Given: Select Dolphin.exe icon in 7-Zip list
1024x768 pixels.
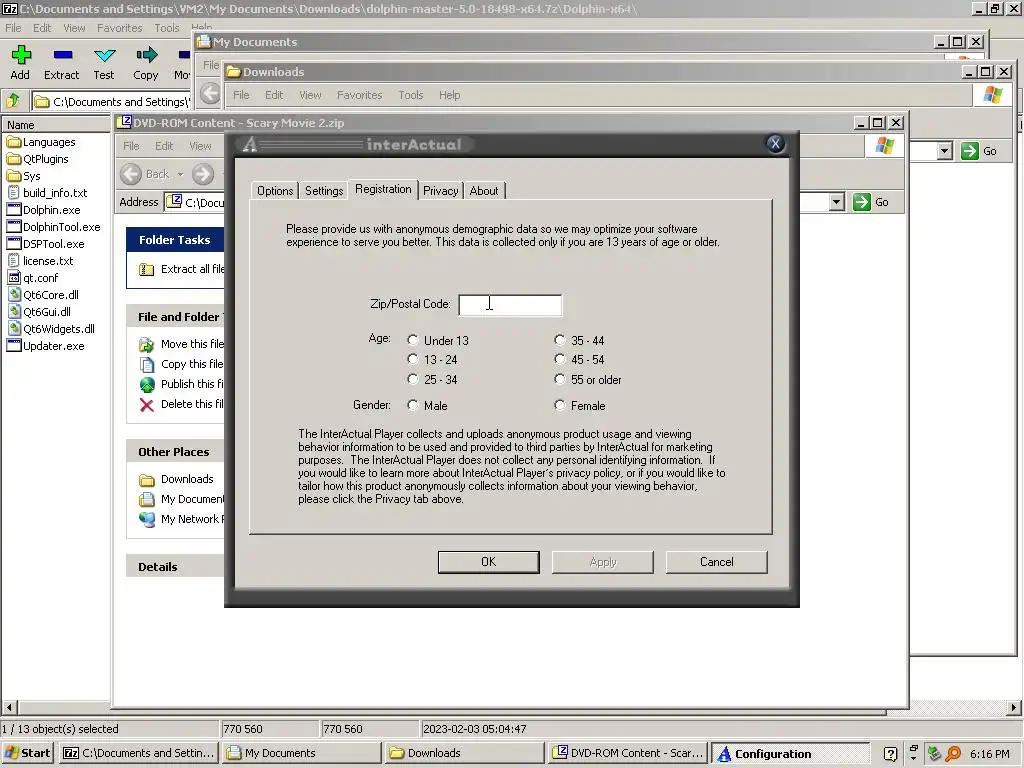Looking at the screenshot, I should [x=14, y=210].
